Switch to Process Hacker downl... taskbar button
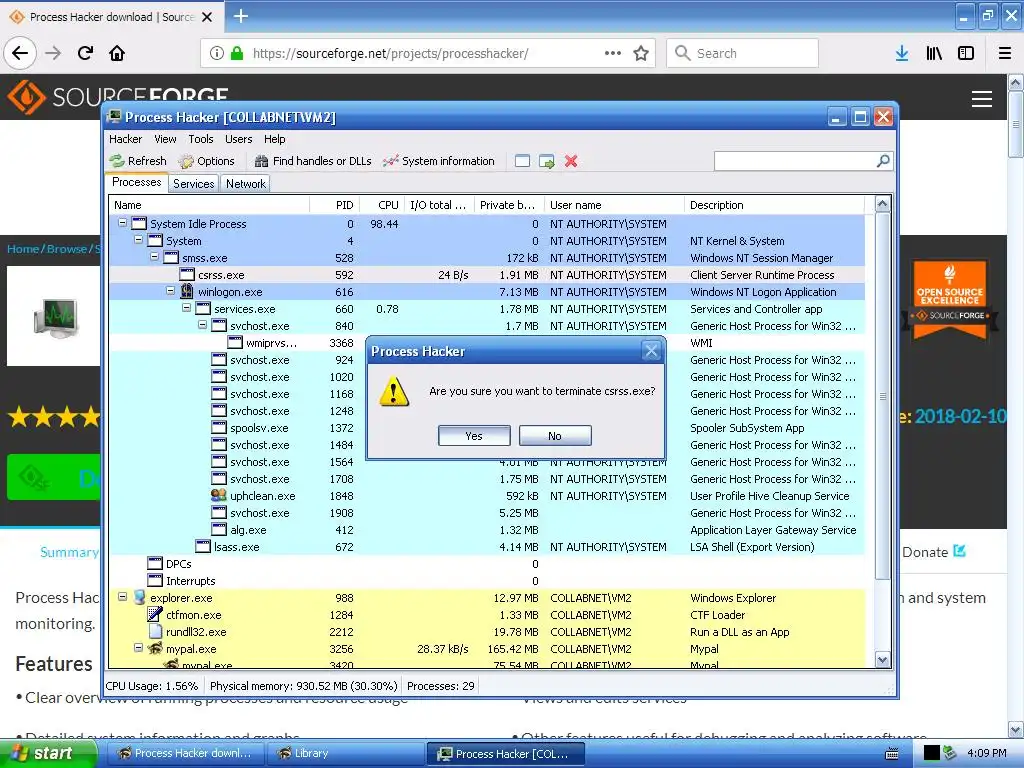Screen dimensions: 1024x768 pos(186,754)
